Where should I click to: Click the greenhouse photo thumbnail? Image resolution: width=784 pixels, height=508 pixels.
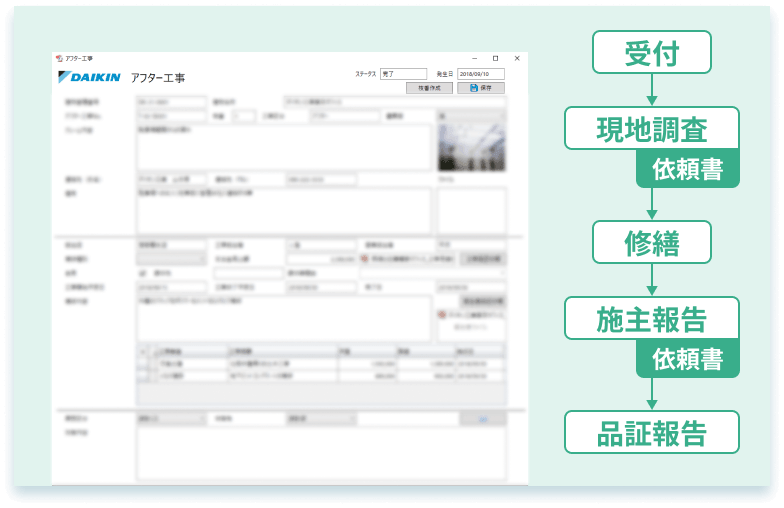(471, 148)
